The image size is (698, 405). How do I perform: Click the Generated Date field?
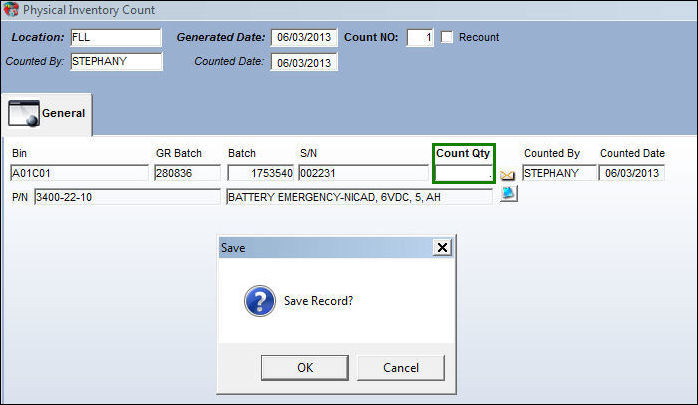coord(304,37)
